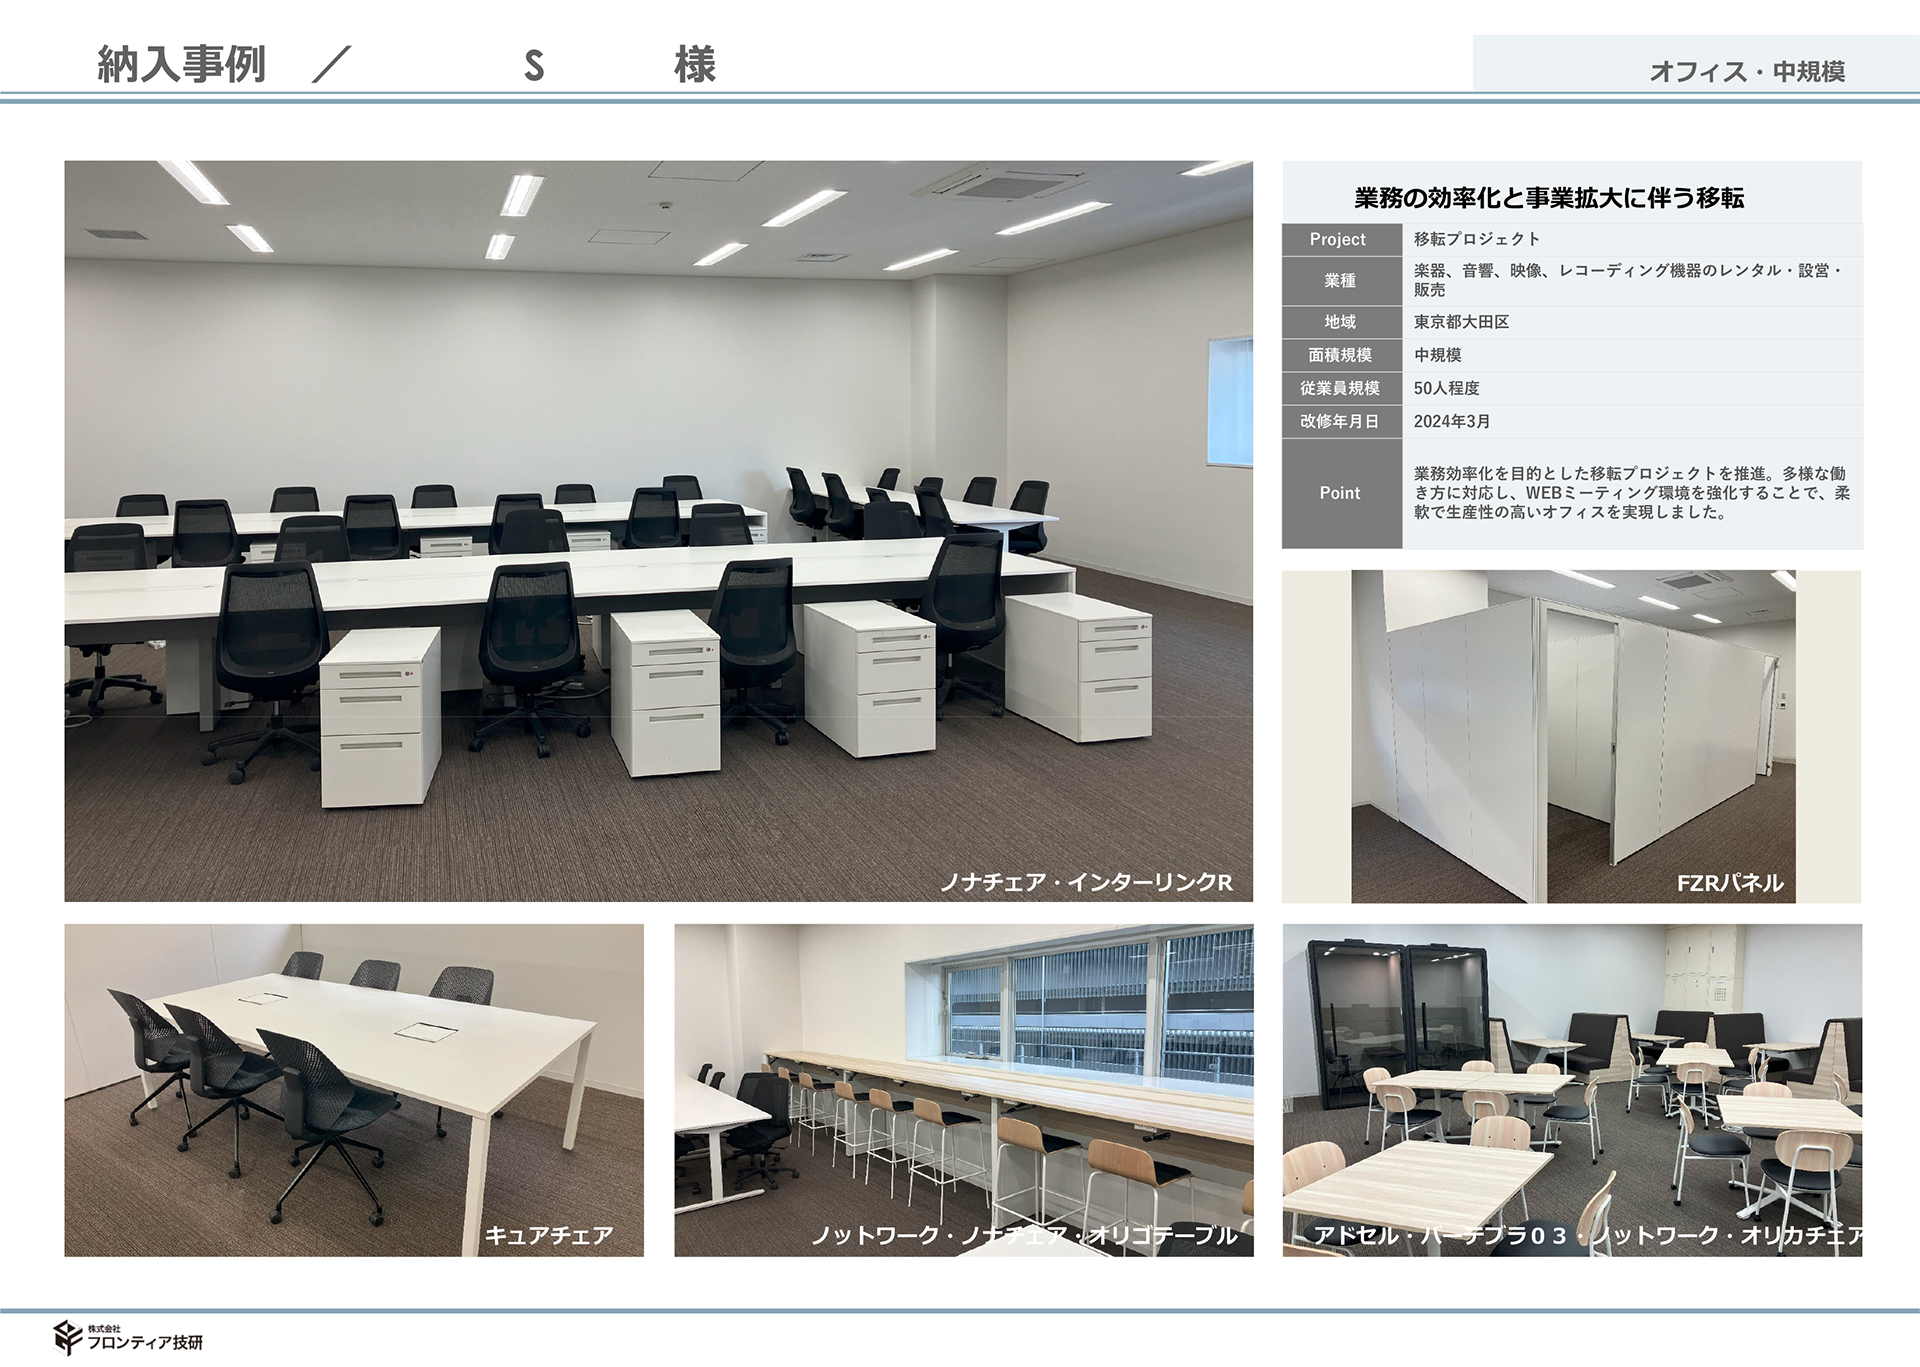Screen dimensions: 1920x1367
Task: Click the Project row label cell
Action: 1340,240
